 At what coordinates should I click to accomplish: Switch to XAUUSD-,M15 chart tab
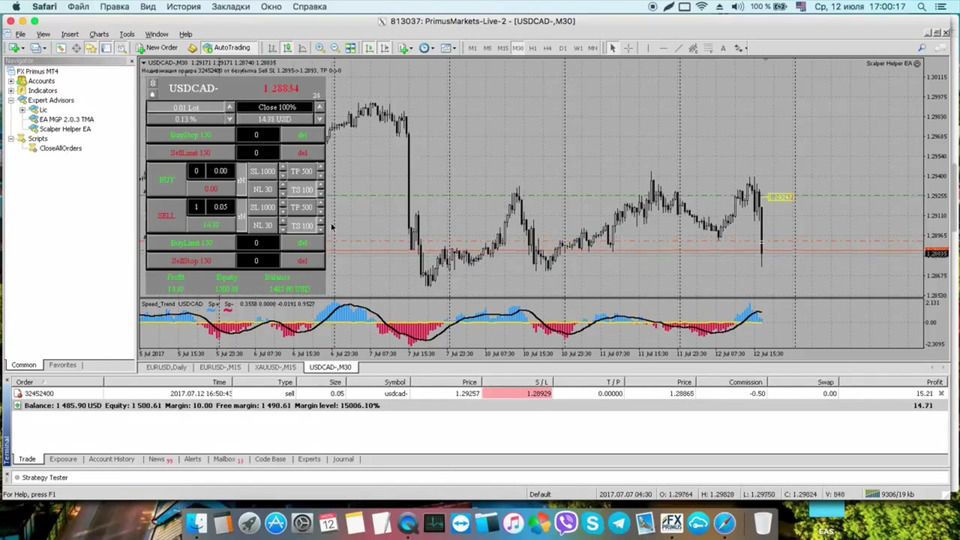click(275, 367)
